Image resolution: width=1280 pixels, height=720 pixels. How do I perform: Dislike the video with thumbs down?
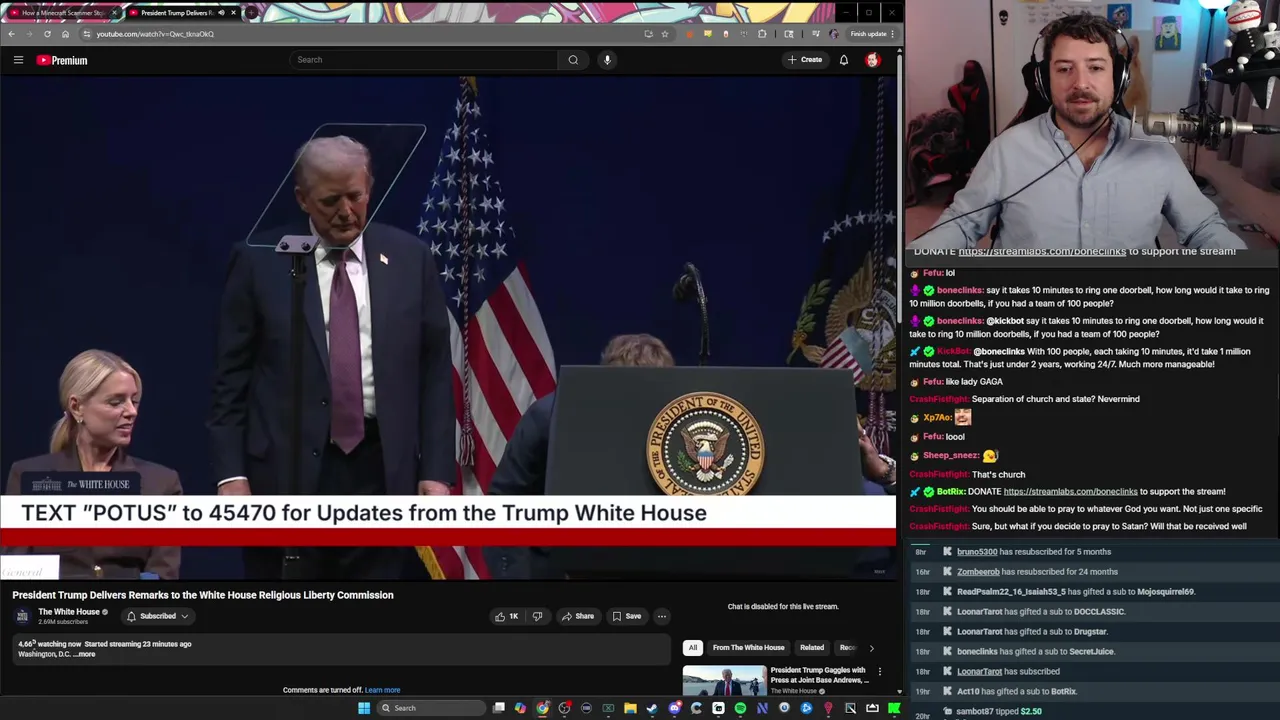[x=537, y=616]
